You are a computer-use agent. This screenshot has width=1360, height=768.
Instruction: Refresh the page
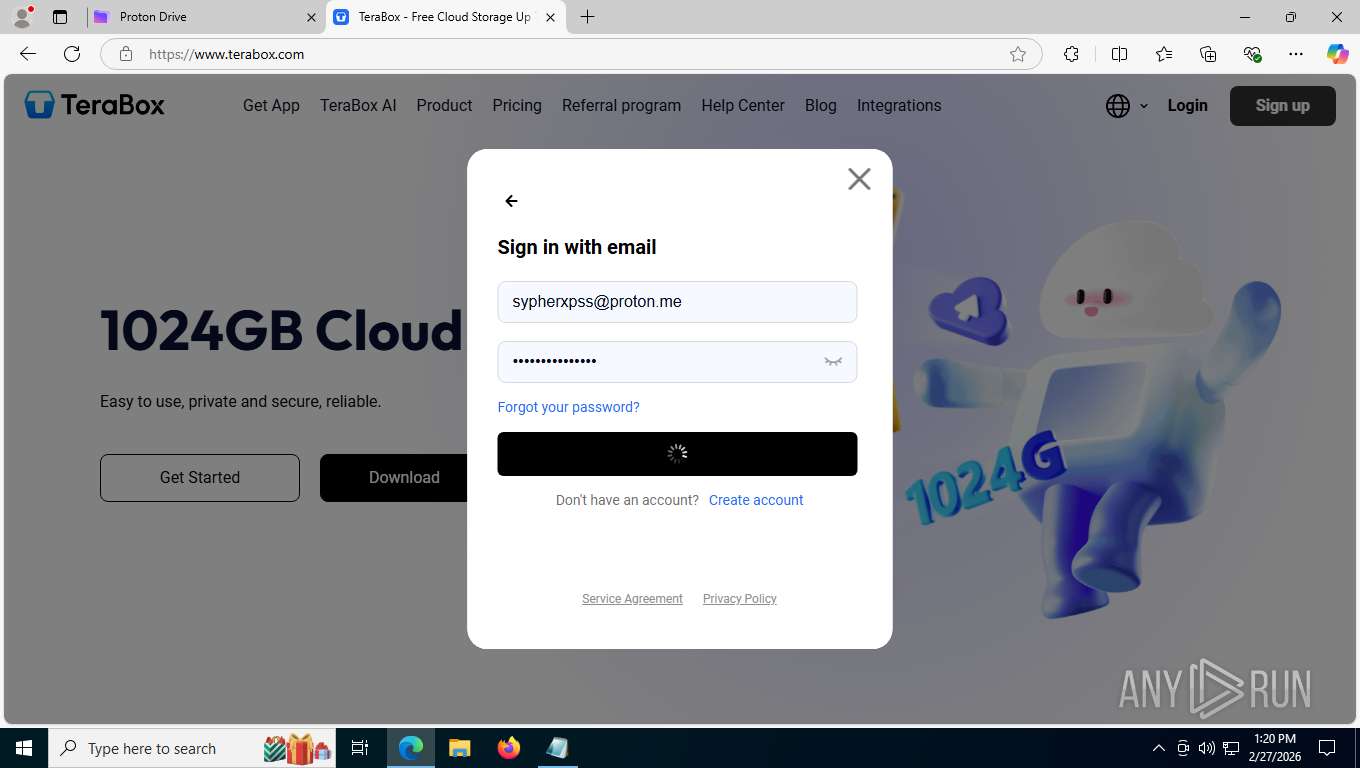(72, 54)
